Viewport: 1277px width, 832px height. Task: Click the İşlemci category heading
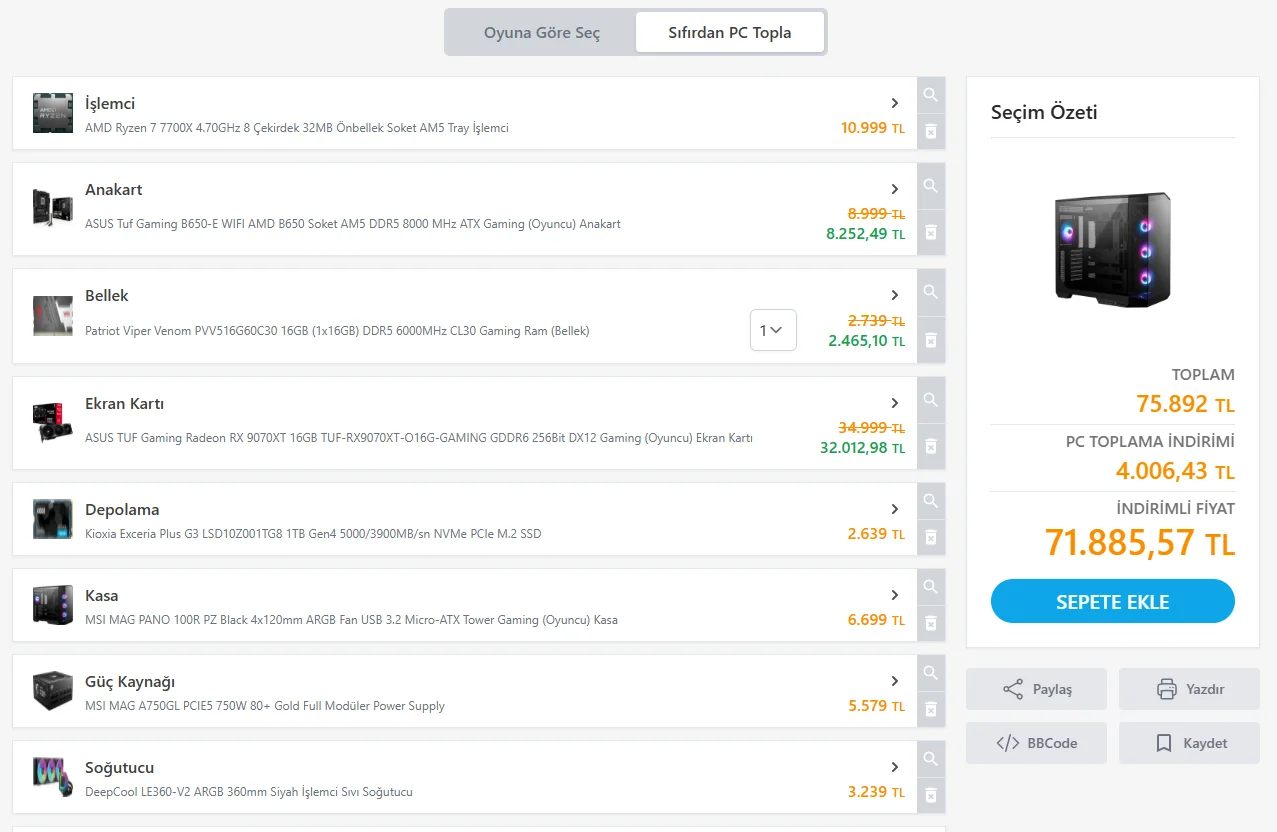tap(110, 103)
